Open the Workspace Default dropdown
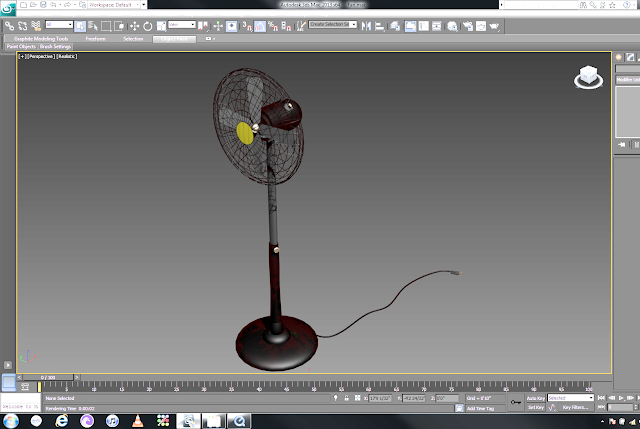Viewport: 640px width, 429px height. pyautogui.click(x=114, y=5)
